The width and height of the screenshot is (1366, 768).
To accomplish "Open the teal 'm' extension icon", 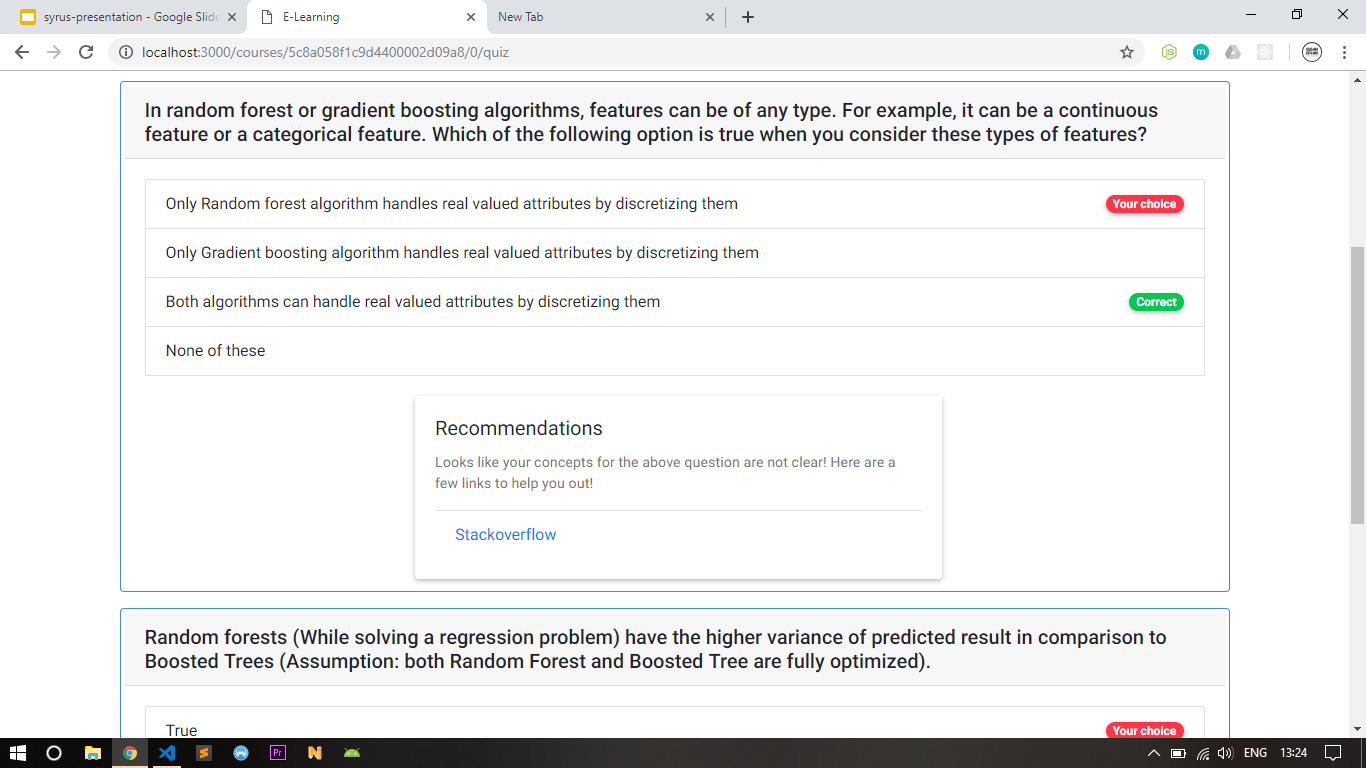I will (1201, 52).
